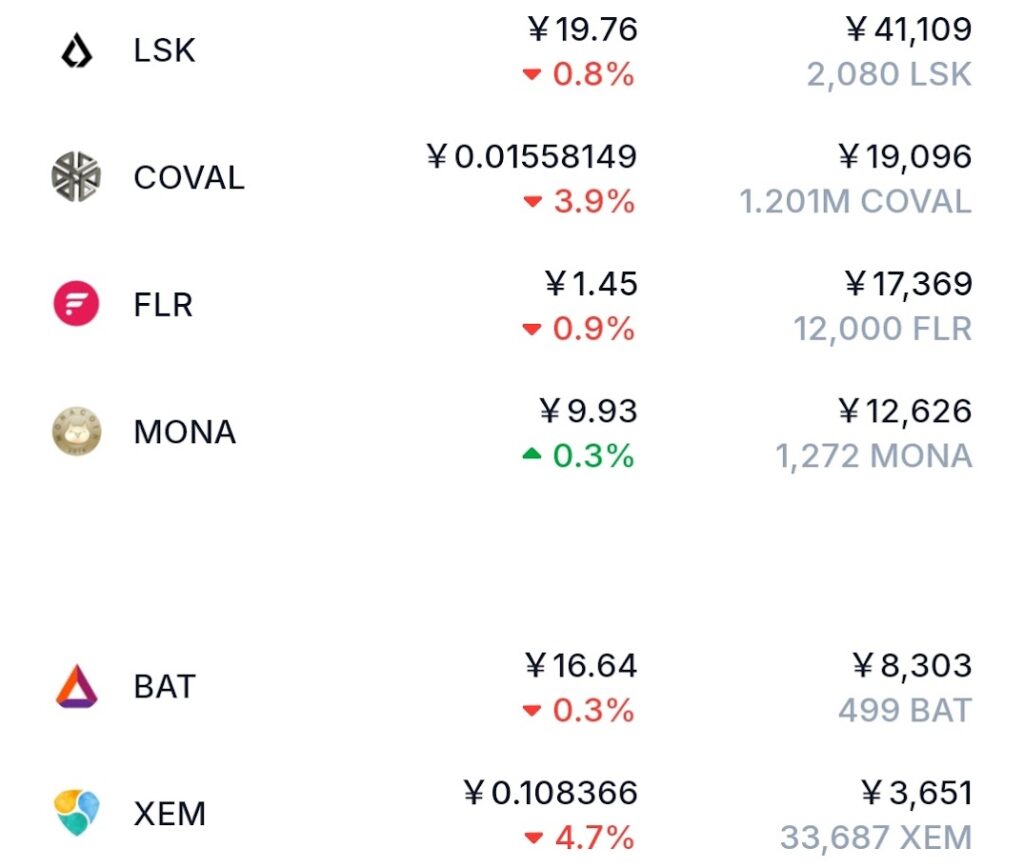The height and width of the screenshot is (868, 1024).
Task: Click MONA's green 0.3% change indicator
Action: [579, 456]
